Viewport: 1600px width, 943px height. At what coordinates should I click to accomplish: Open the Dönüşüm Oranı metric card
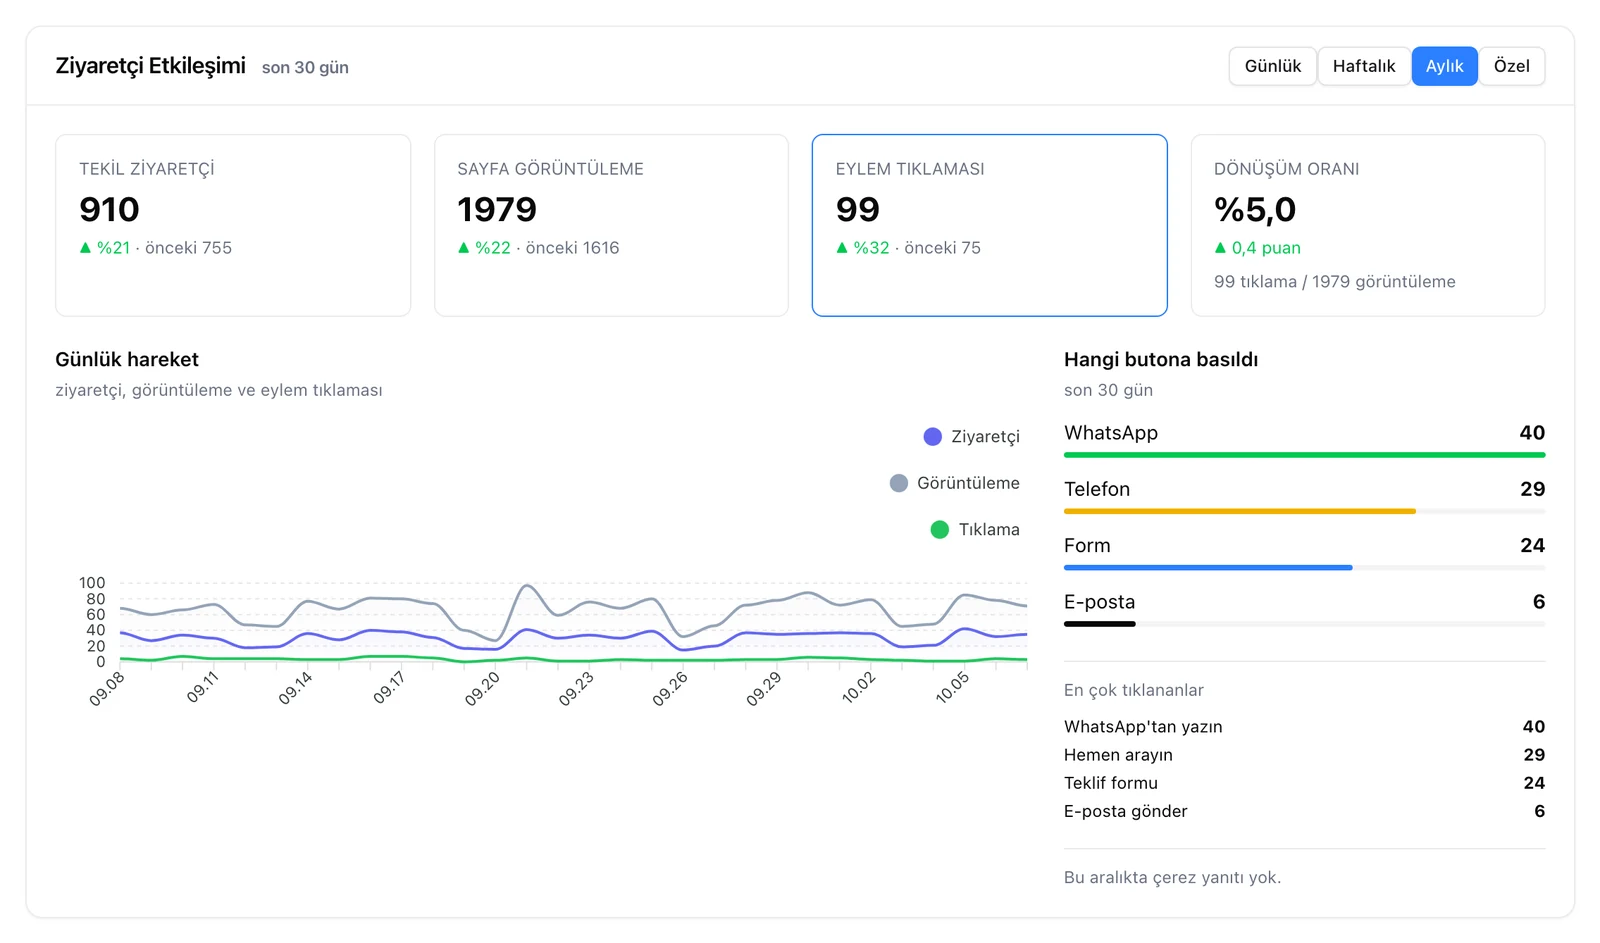pos(1367,225)
